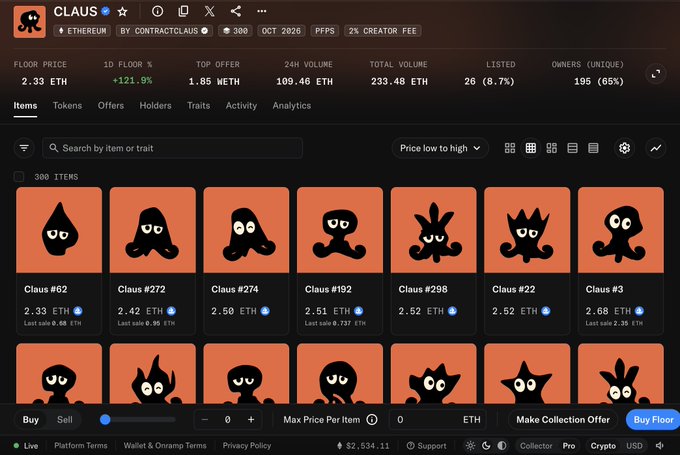Copy the collection address icon

183,11
